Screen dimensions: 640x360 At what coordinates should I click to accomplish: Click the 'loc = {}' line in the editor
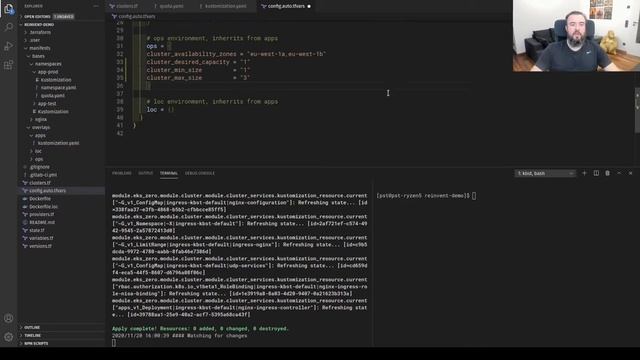coord(160,110)
